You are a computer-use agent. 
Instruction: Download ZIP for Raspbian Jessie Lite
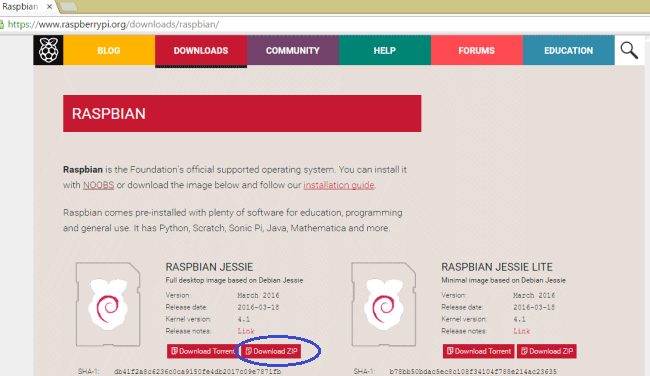click(x=546, y=351)
